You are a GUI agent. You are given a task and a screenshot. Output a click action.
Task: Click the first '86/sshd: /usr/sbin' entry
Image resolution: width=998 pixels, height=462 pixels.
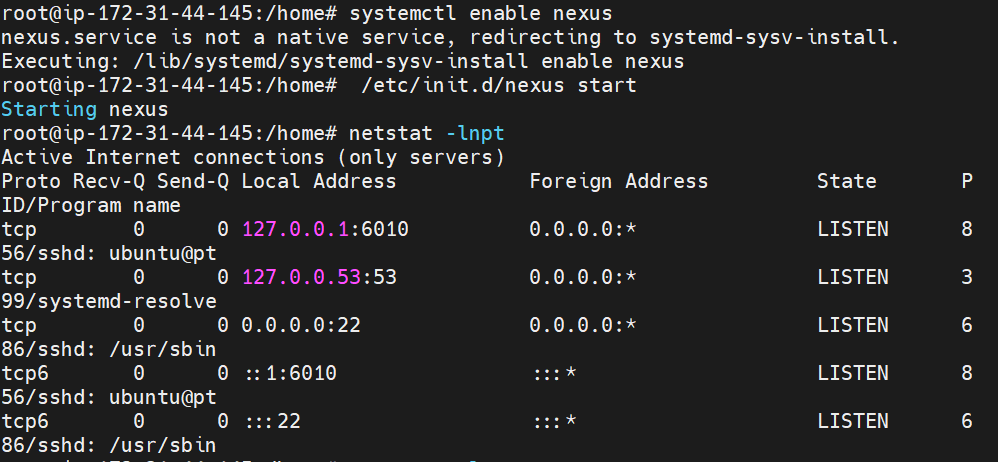point(109,349)
